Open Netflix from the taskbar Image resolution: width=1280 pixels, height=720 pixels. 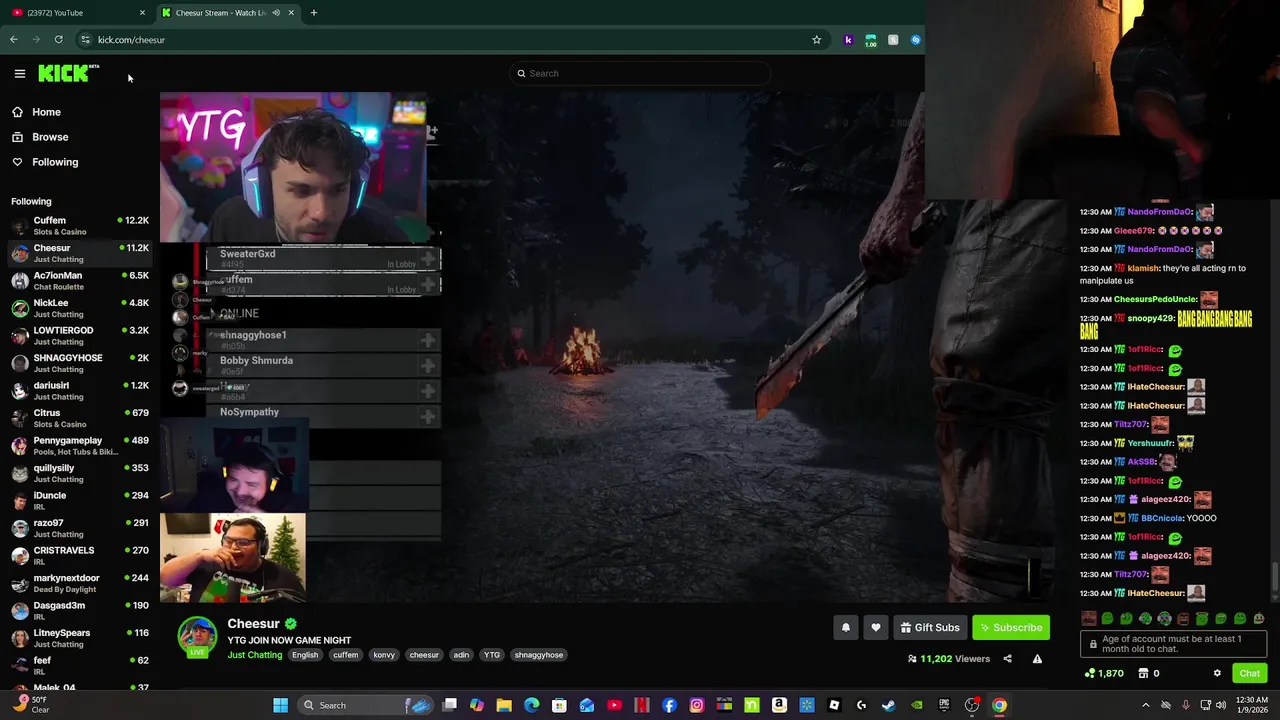point(642,705)
